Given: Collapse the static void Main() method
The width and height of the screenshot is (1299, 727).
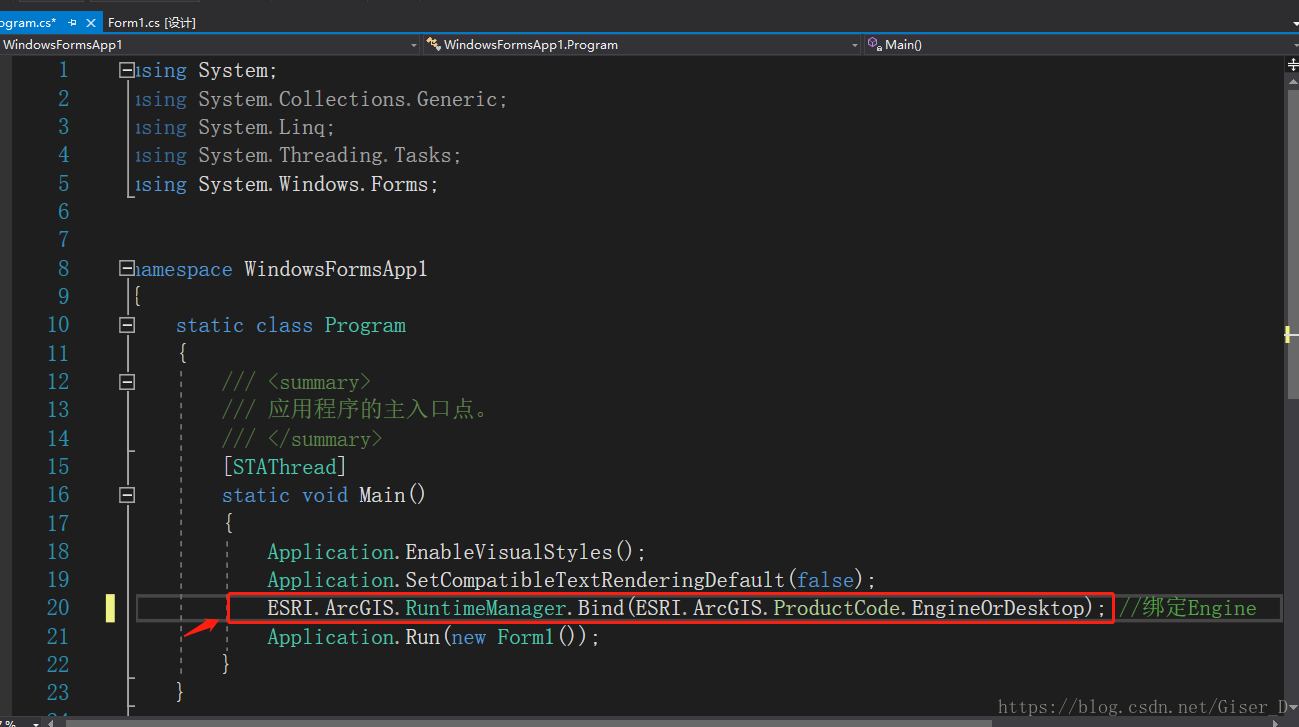Looking at the screenshot, I should [x=126, y=495].
